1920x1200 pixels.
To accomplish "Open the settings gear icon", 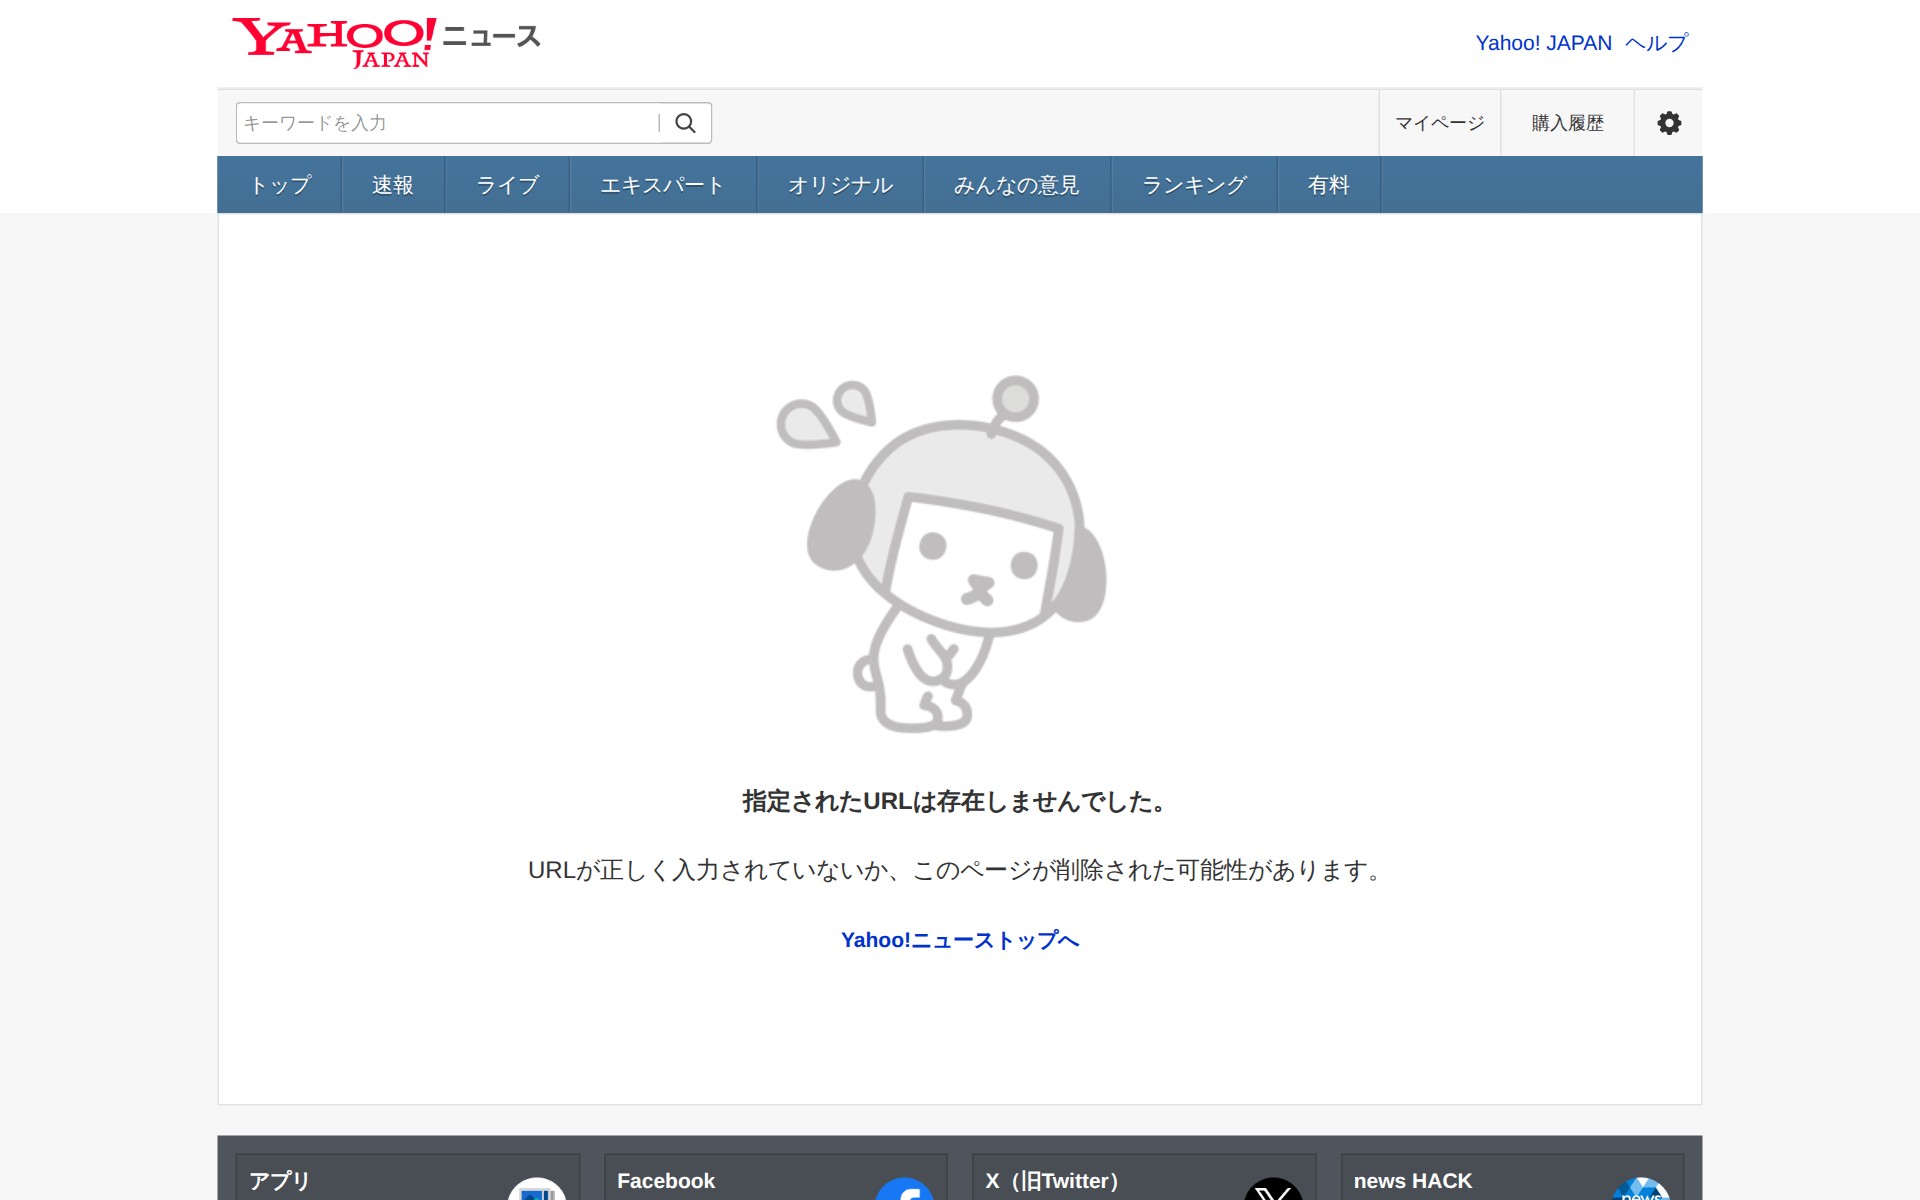I will [1668, 123].
